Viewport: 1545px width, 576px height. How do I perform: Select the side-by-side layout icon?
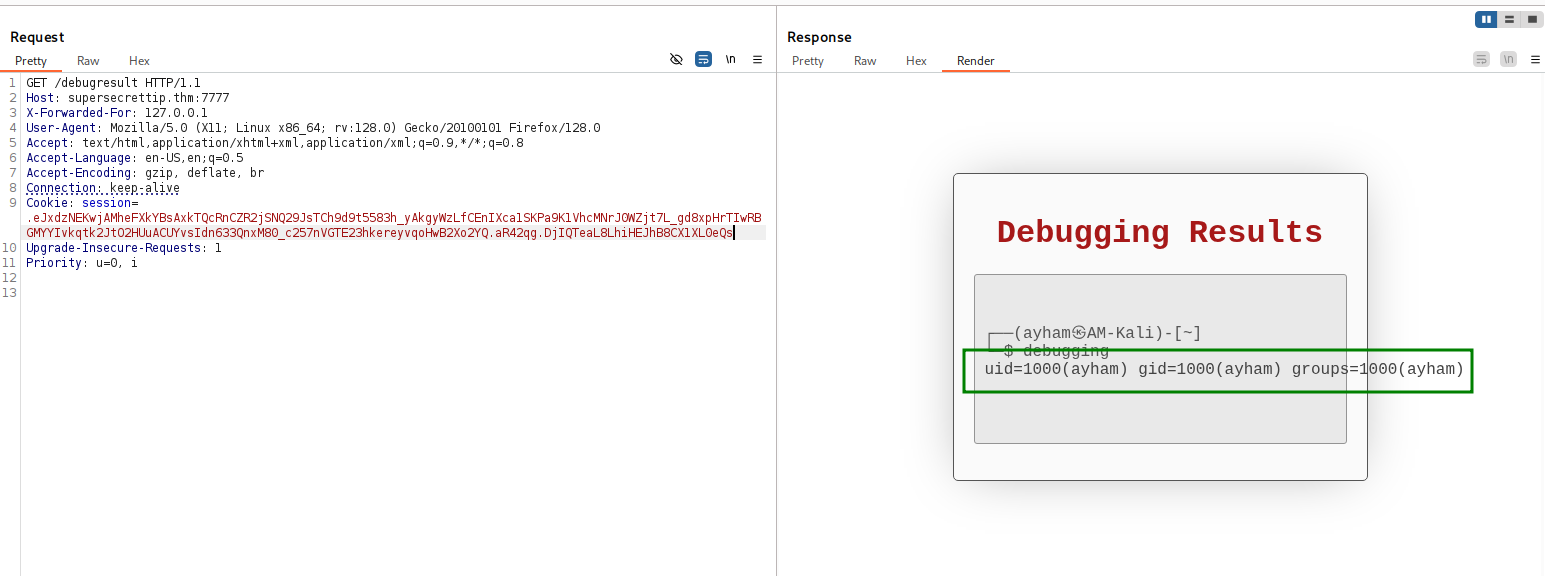click(x=1486, y=19)
